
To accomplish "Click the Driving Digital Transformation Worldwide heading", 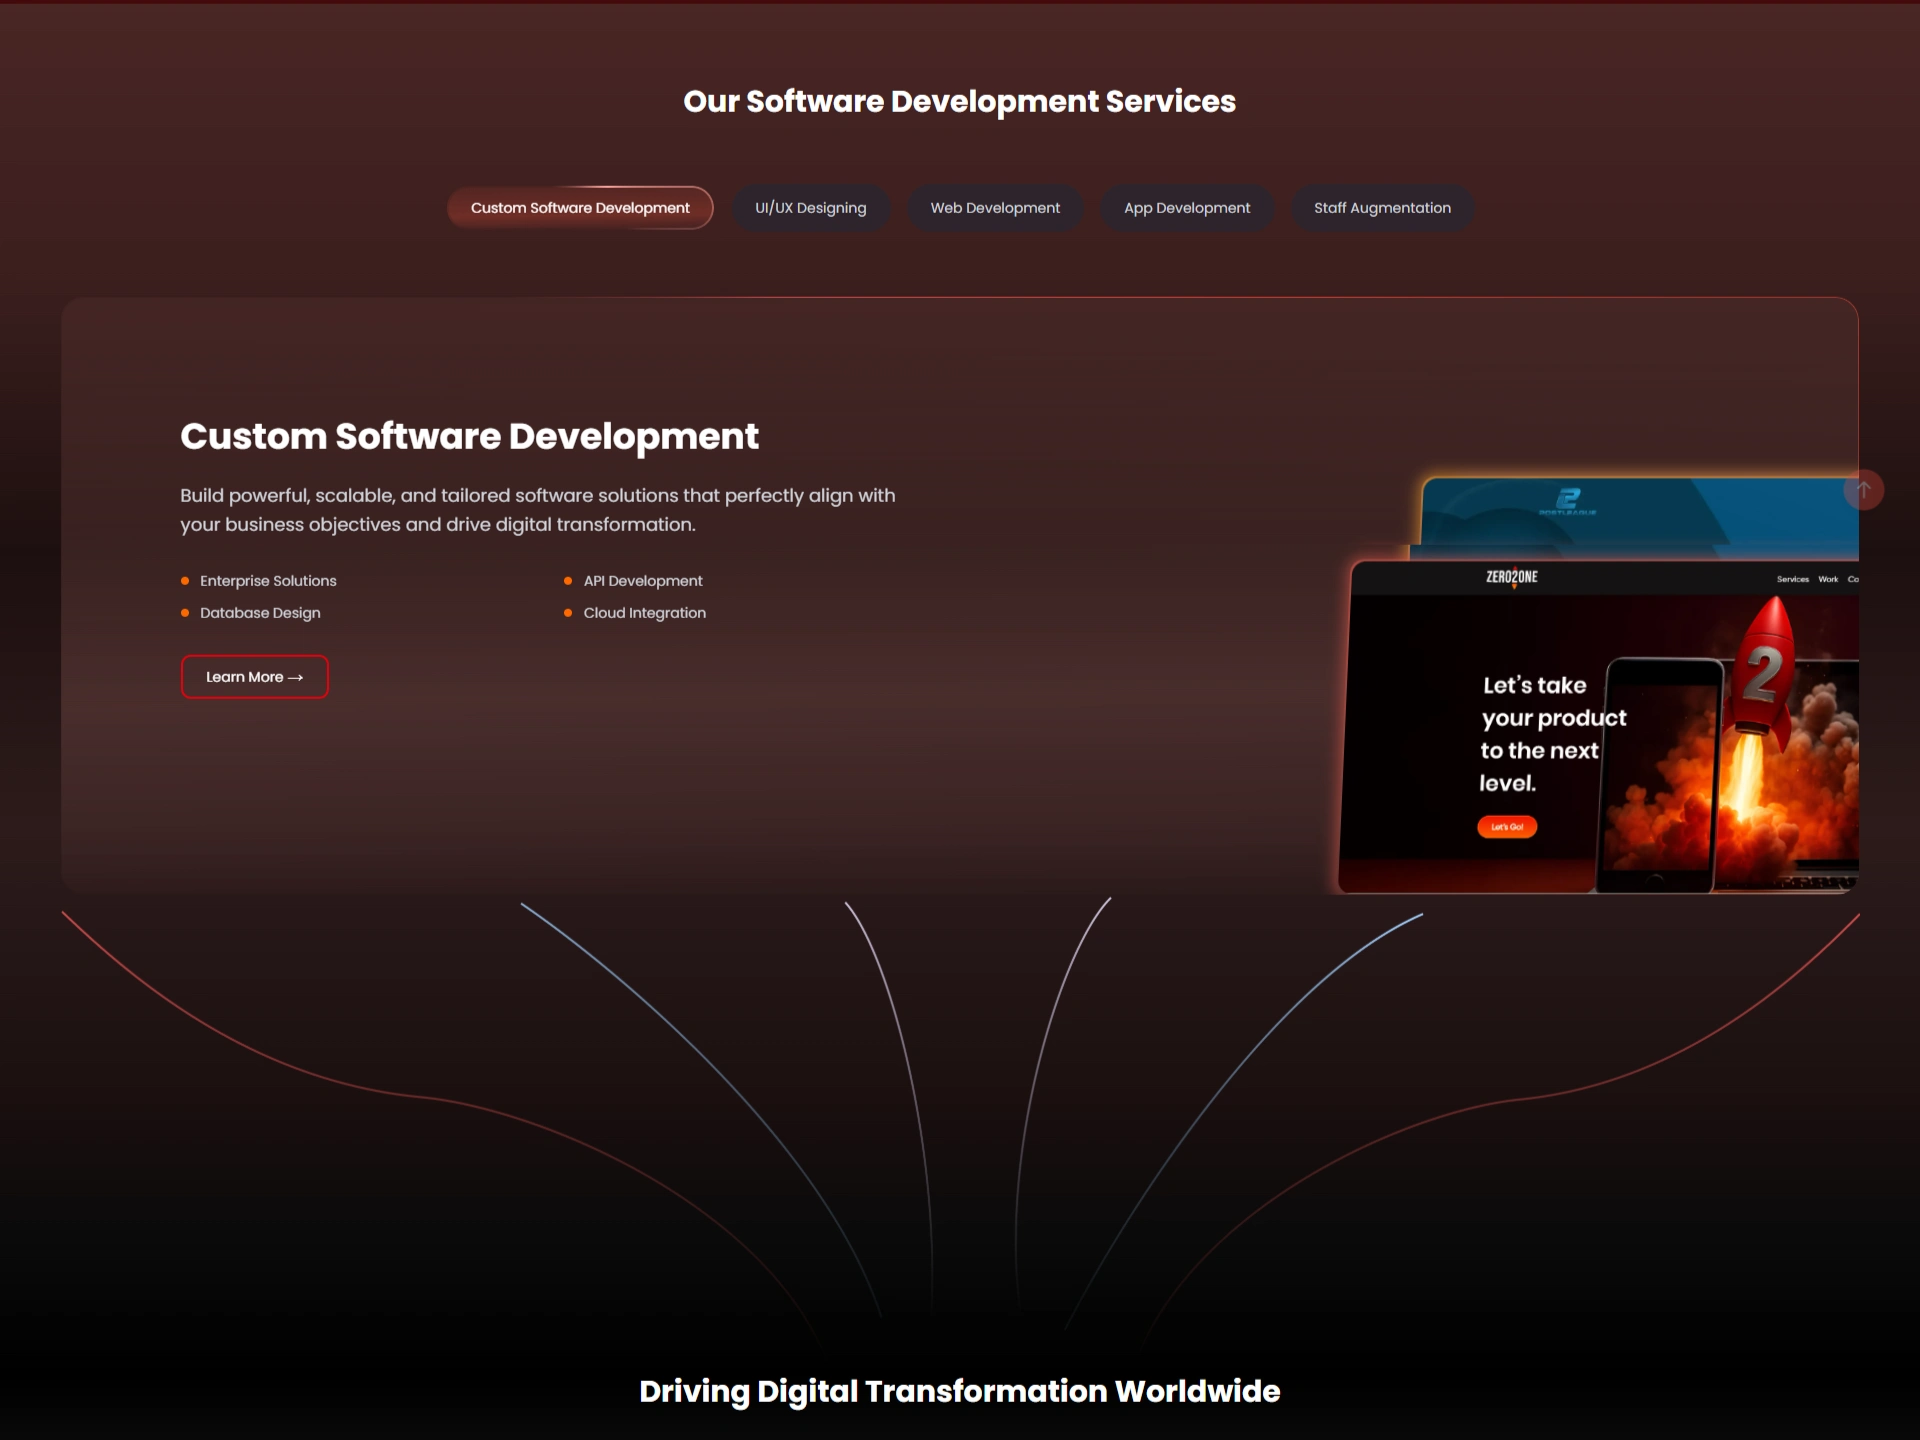I will click(x=959, y=1391).
